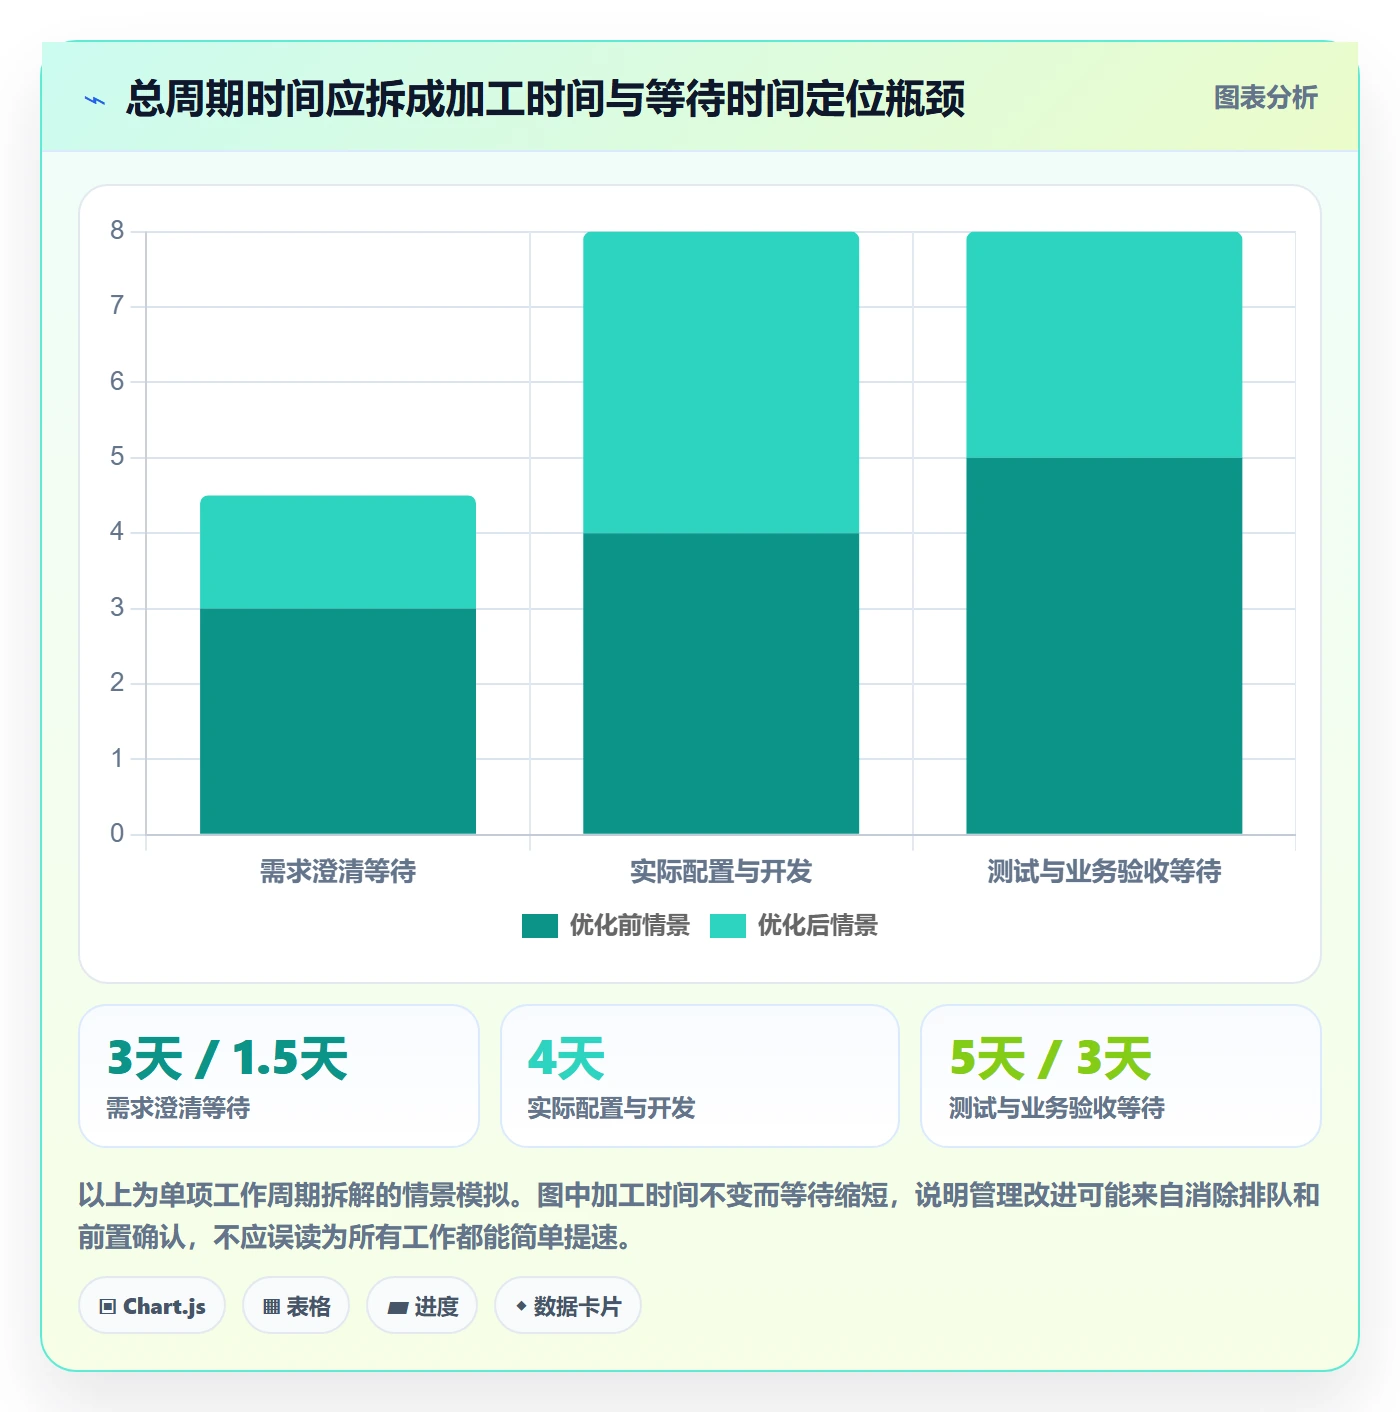Click the light 需求澄清等待 bar segment
This screenshot has height=1412, width=1400.
click(338, 552)
